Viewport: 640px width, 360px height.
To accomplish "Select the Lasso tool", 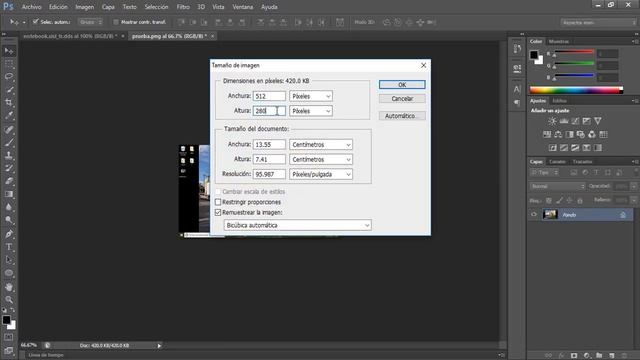I will 9,77.
